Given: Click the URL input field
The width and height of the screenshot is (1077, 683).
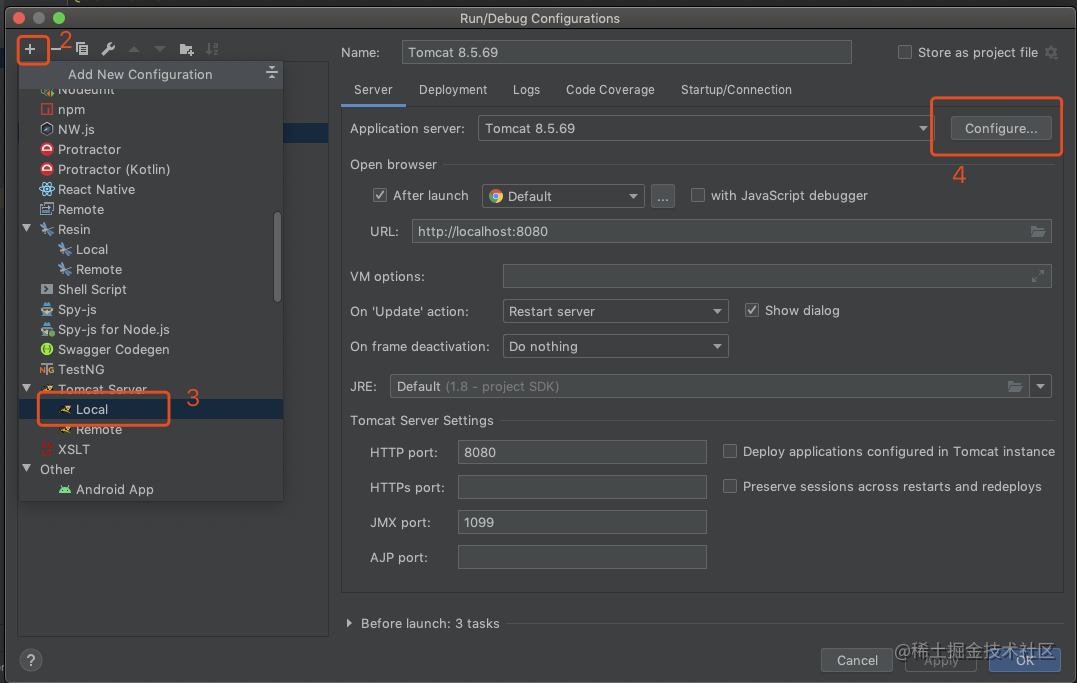Looking at the screenshot, I should (732, 232).
